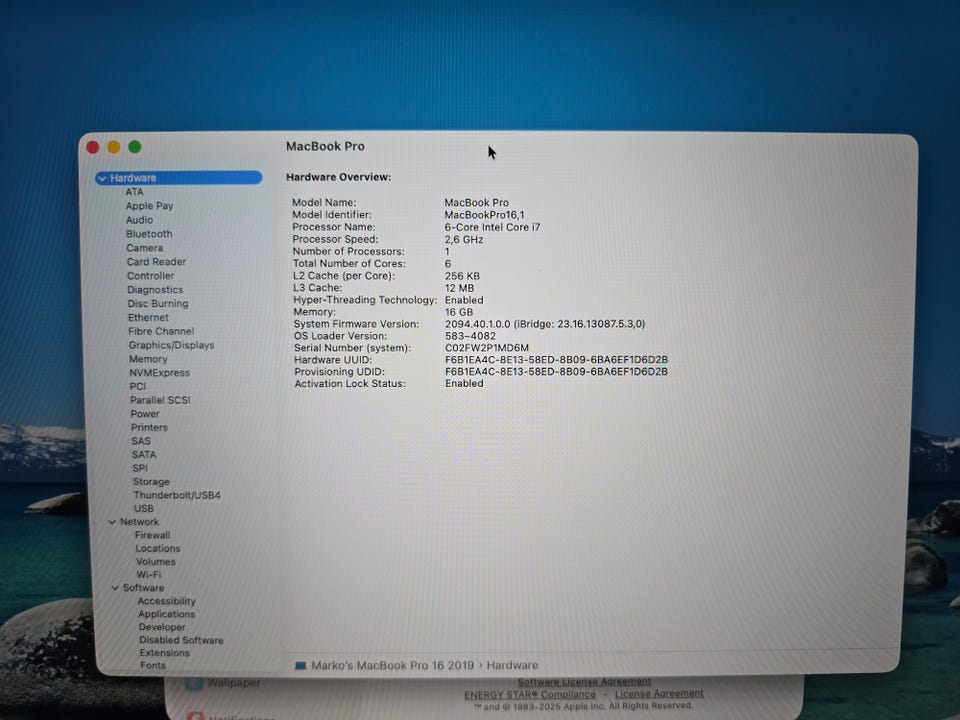
Task: Click the Processor Speed value 2,6 GHz
Action: pos(463,239)
